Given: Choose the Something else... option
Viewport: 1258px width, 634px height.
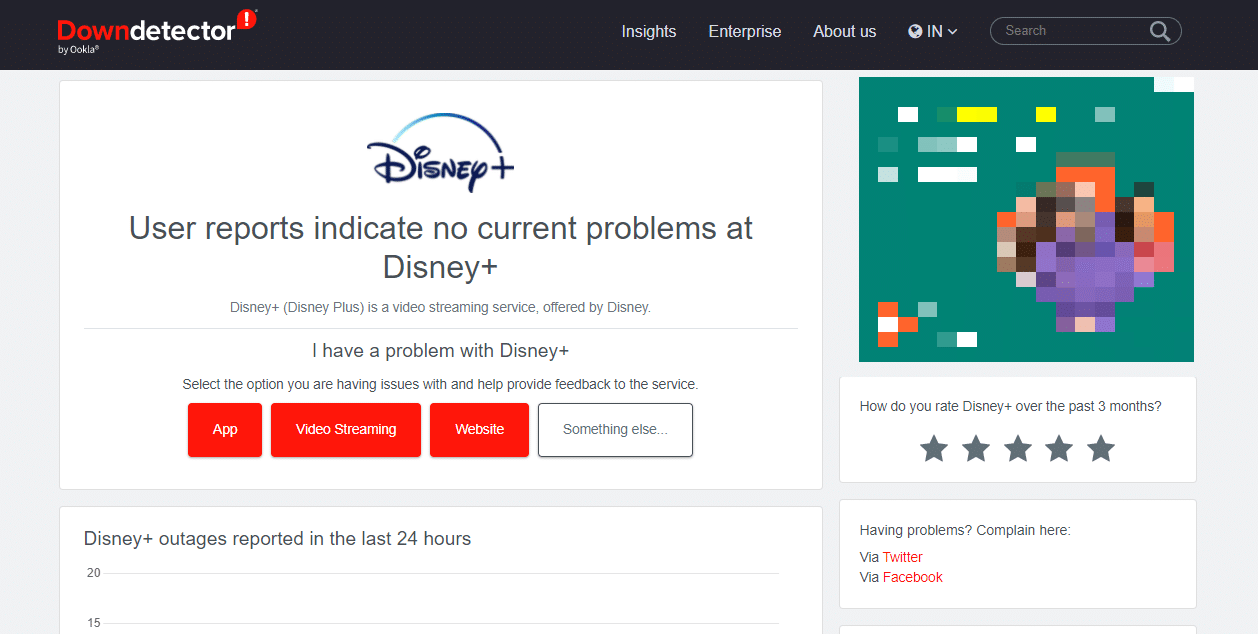Looking at the screenshot, I should [x=615, y=430].
